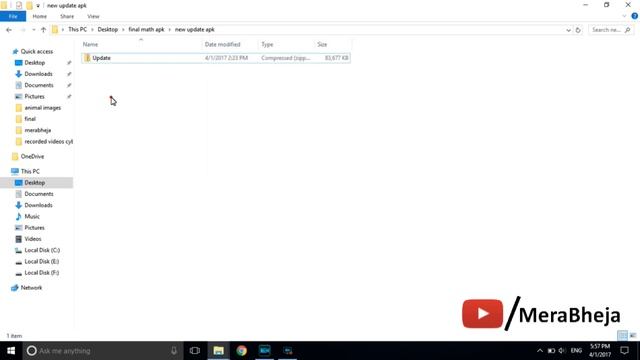Select Pictures under This PC

[34, 228]
